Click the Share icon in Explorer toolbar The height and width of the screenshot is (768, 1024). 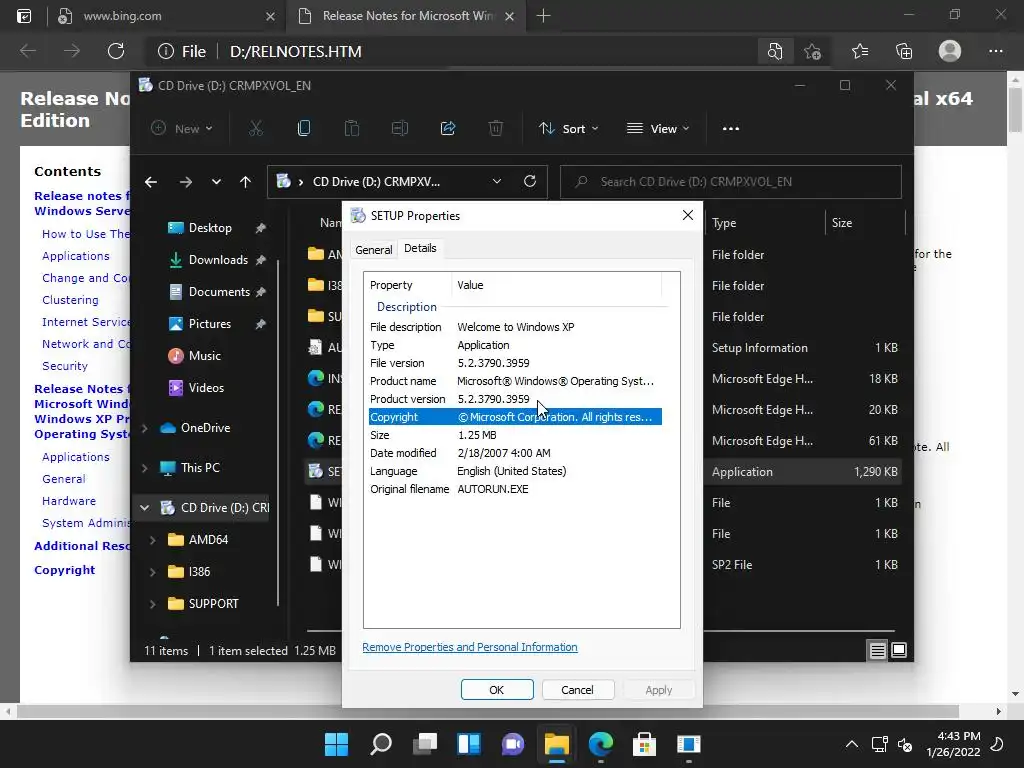tap(448, 129)
